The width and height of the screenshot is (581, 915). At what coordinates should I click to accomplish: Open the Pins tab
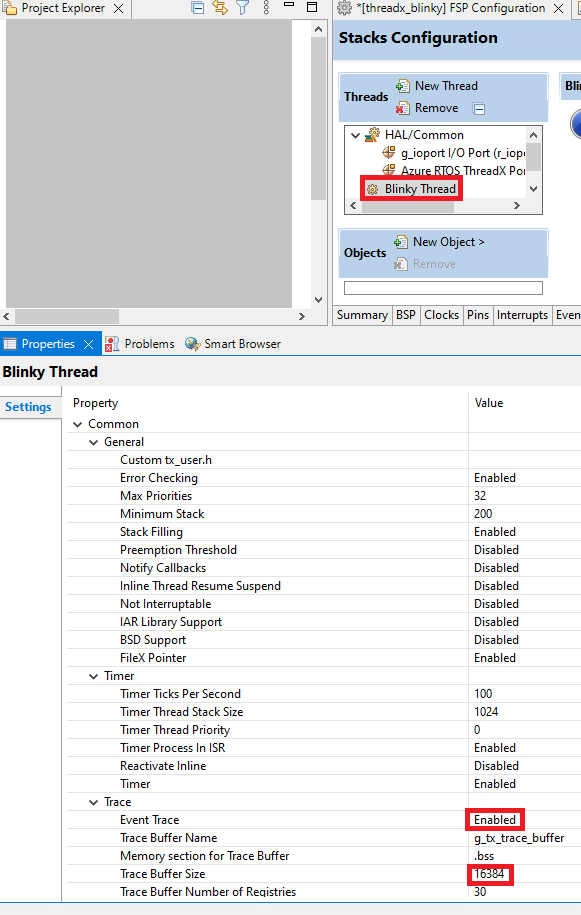[x=478, y=315]
